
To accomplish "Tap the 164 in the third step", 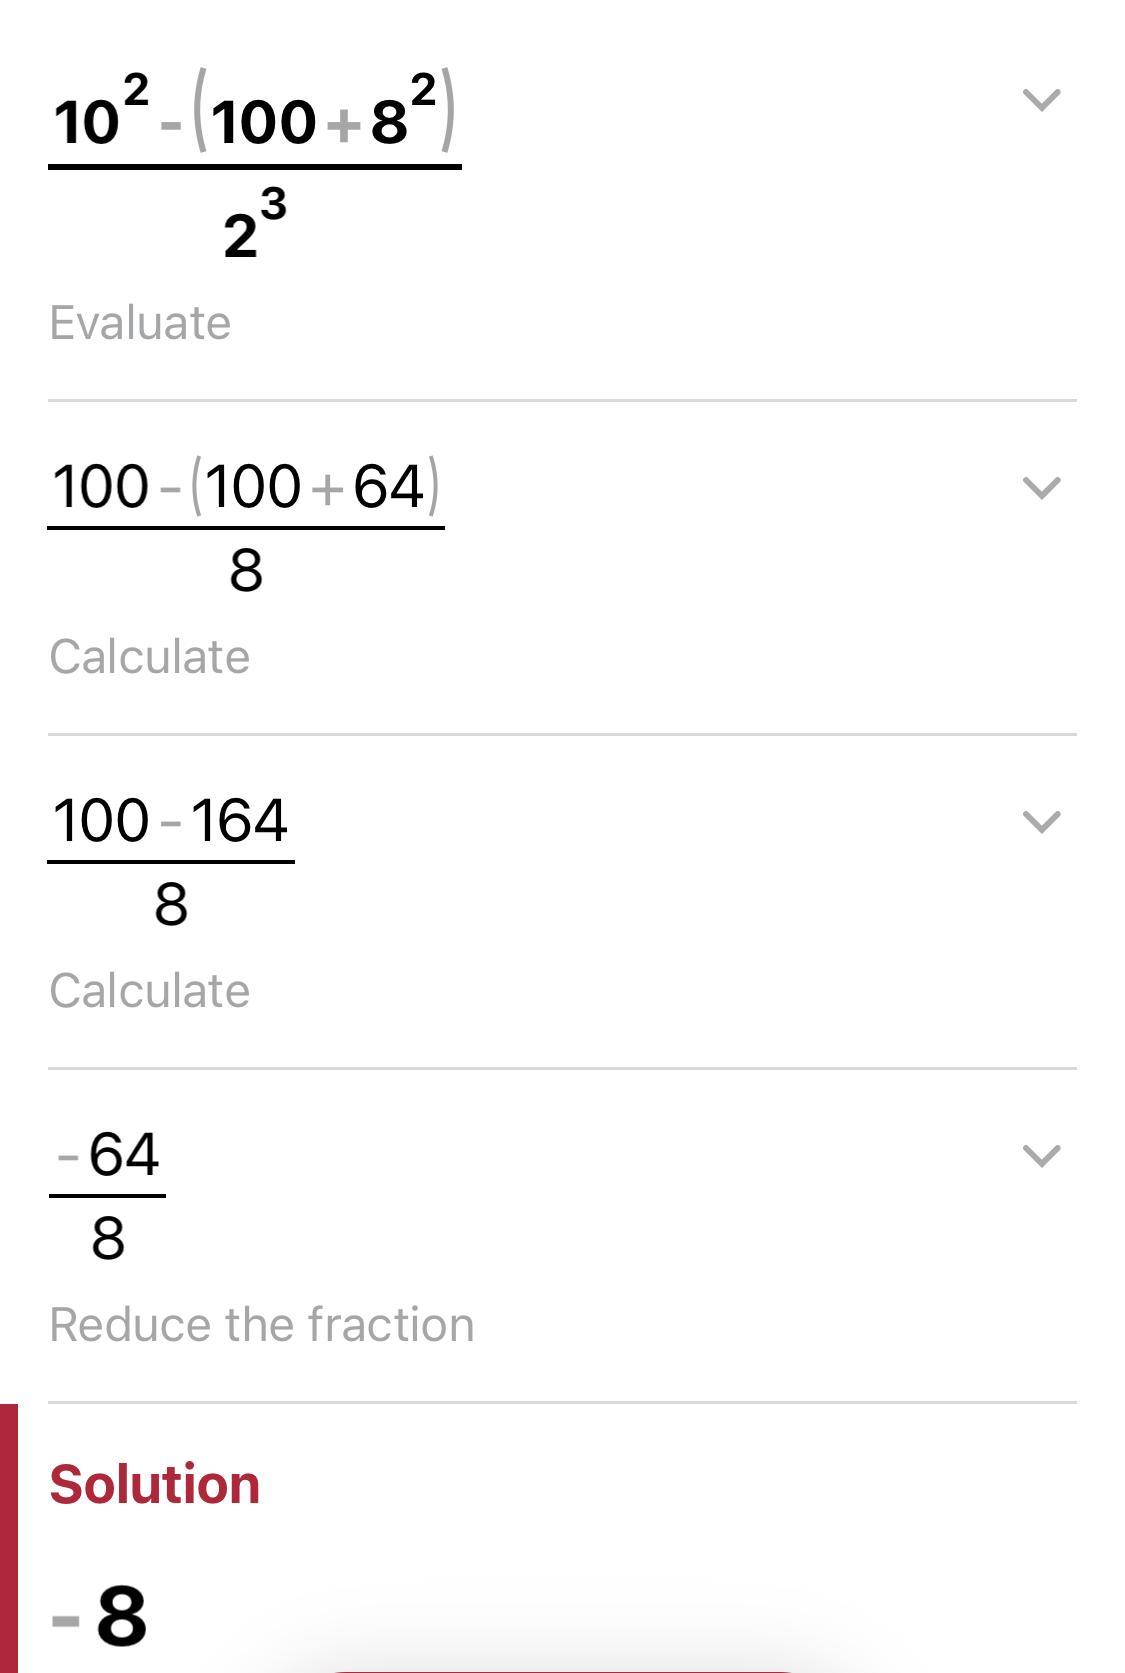I will [x=239, y=821].
